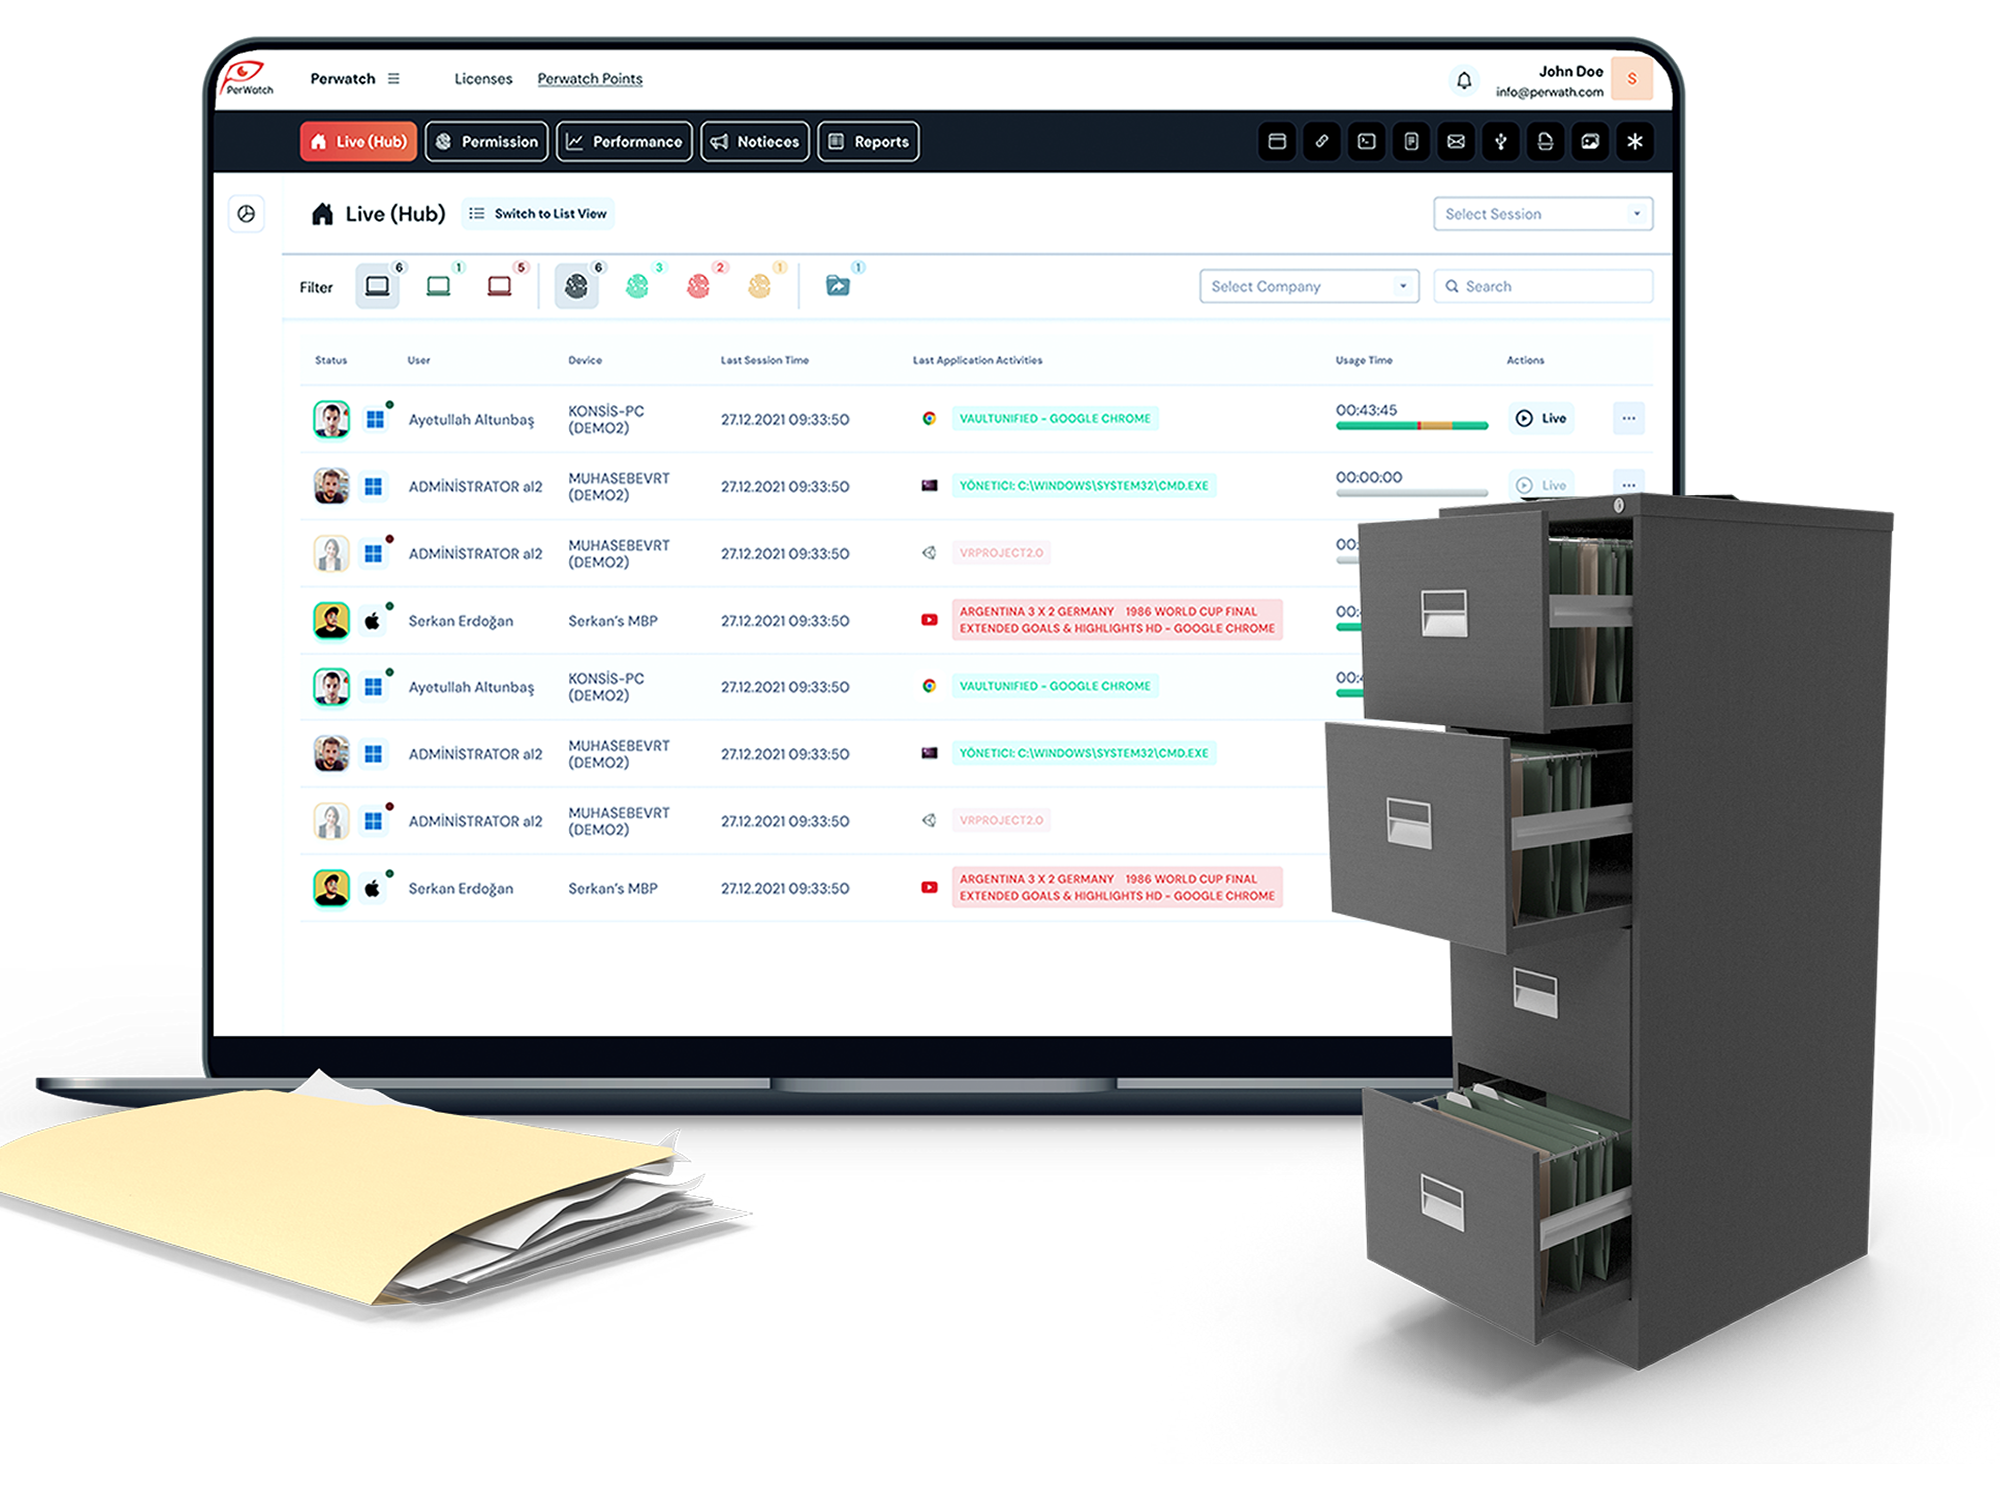Viewport: 2000px width, 1500px height.
Task: Click the Windows icon in first Ayetullah Altunbaş row
Action: (375, 419)
